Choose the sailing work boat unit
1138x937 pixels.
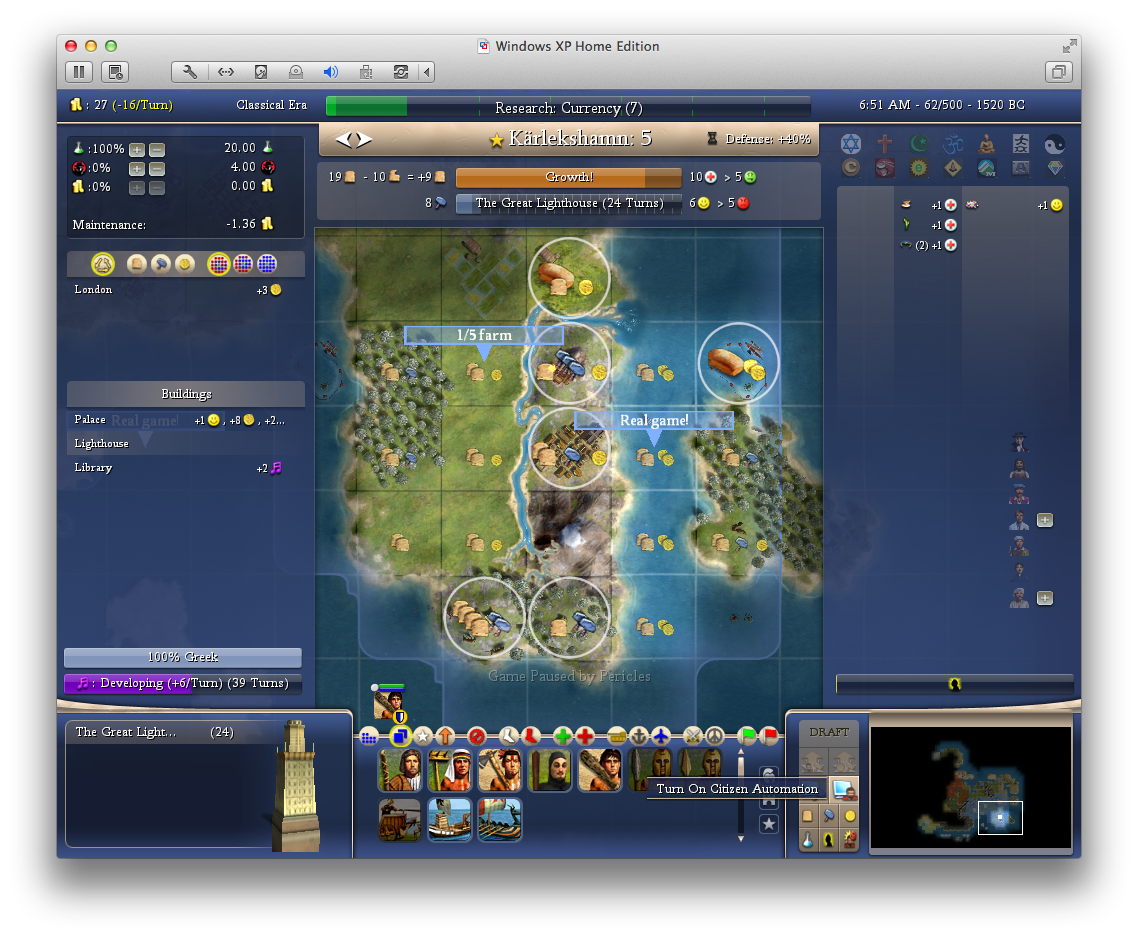450,819
